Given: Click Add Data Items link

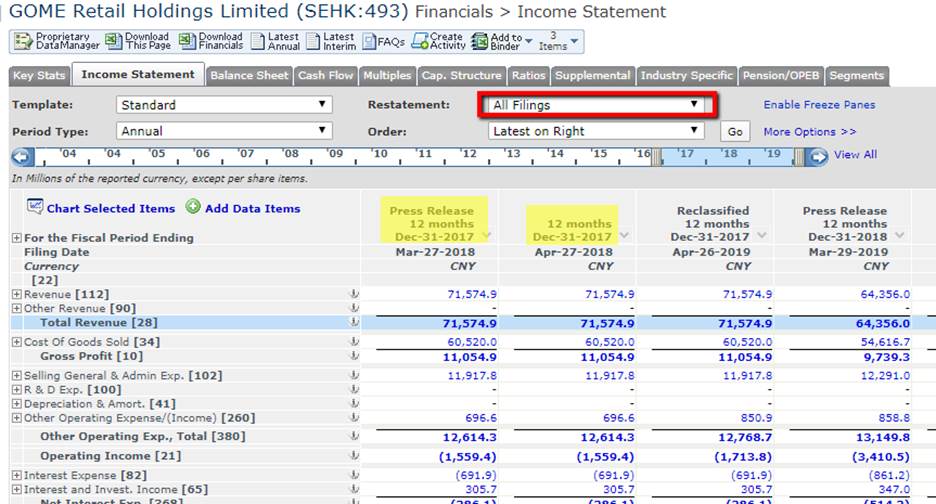Looking at the screenshot, I should [253, 208].
